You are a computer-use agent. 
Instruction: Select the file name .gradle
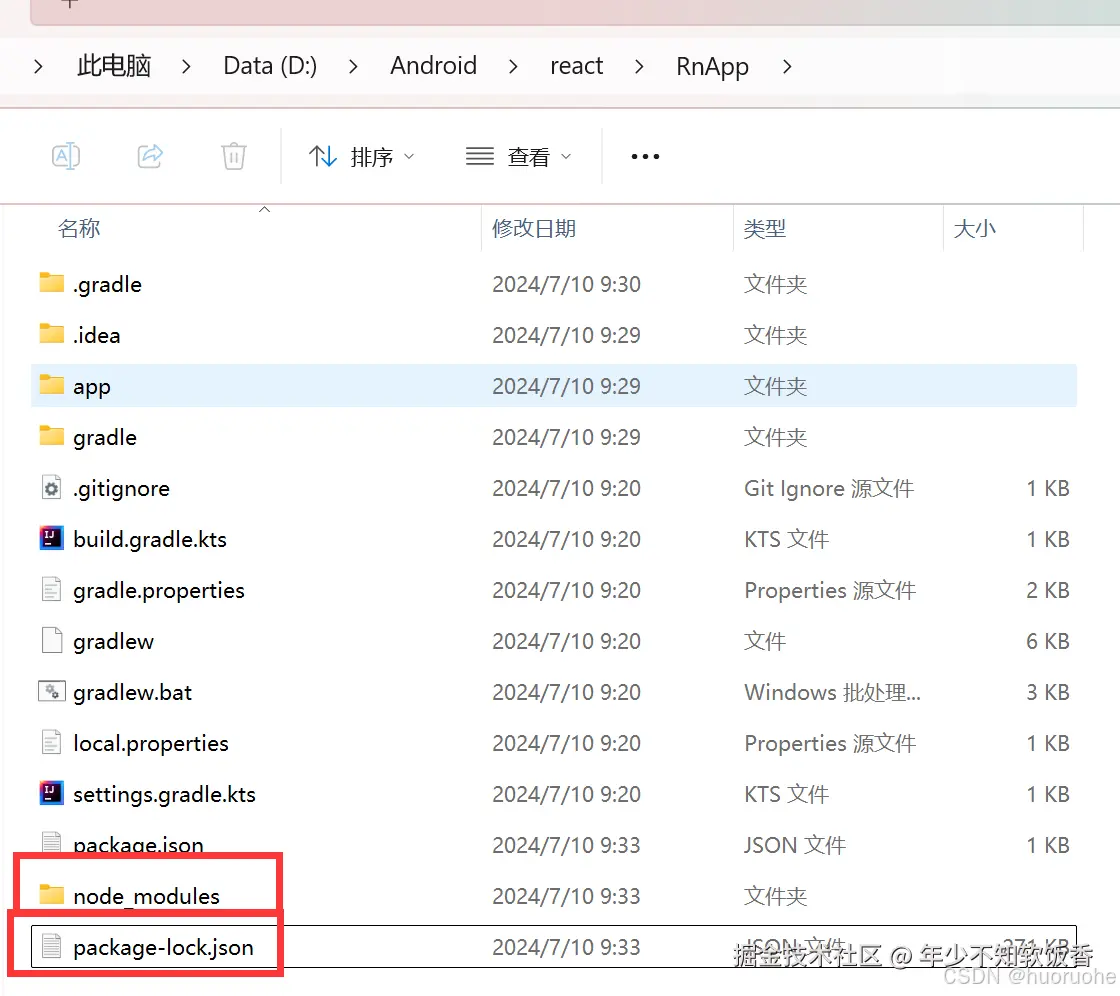[x=107, y=284]
